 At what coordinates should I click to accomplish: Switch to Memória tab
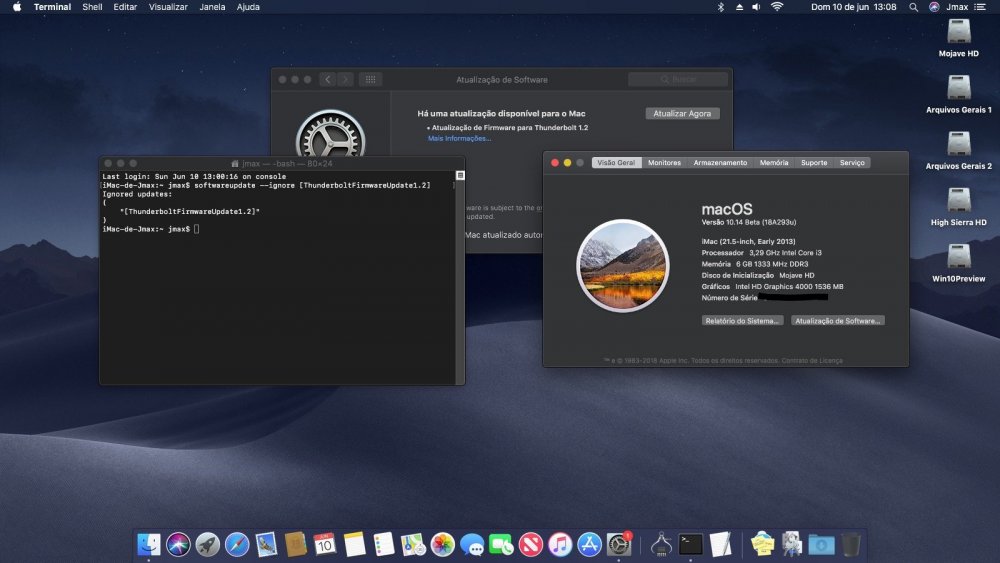[774, 163]
